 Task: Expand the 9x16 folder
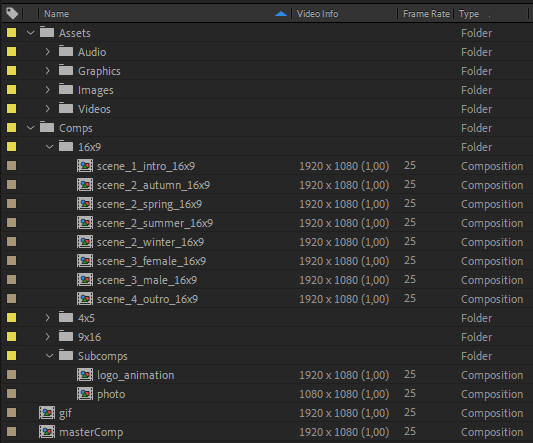(x=48, y=337)
